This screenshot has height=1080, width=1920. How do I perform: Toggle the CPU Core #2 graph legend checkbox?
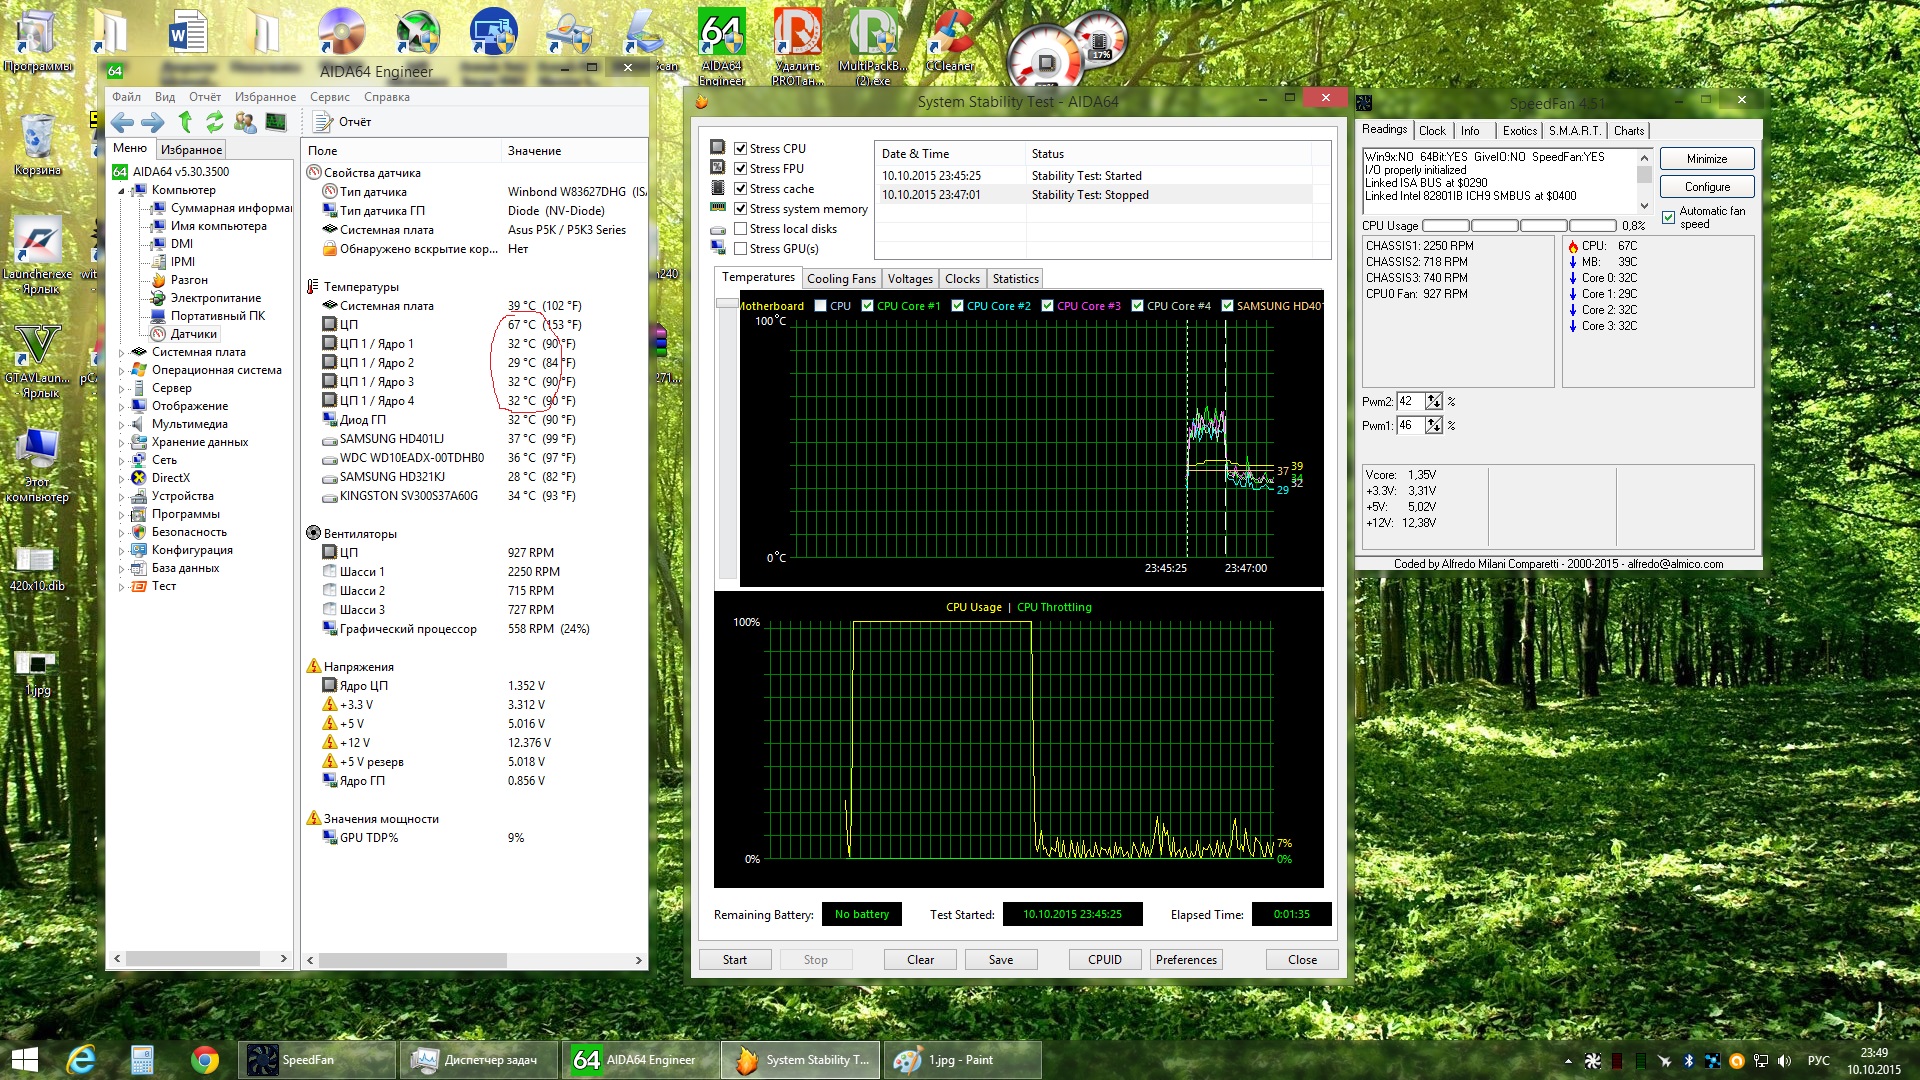pos(957,306)
